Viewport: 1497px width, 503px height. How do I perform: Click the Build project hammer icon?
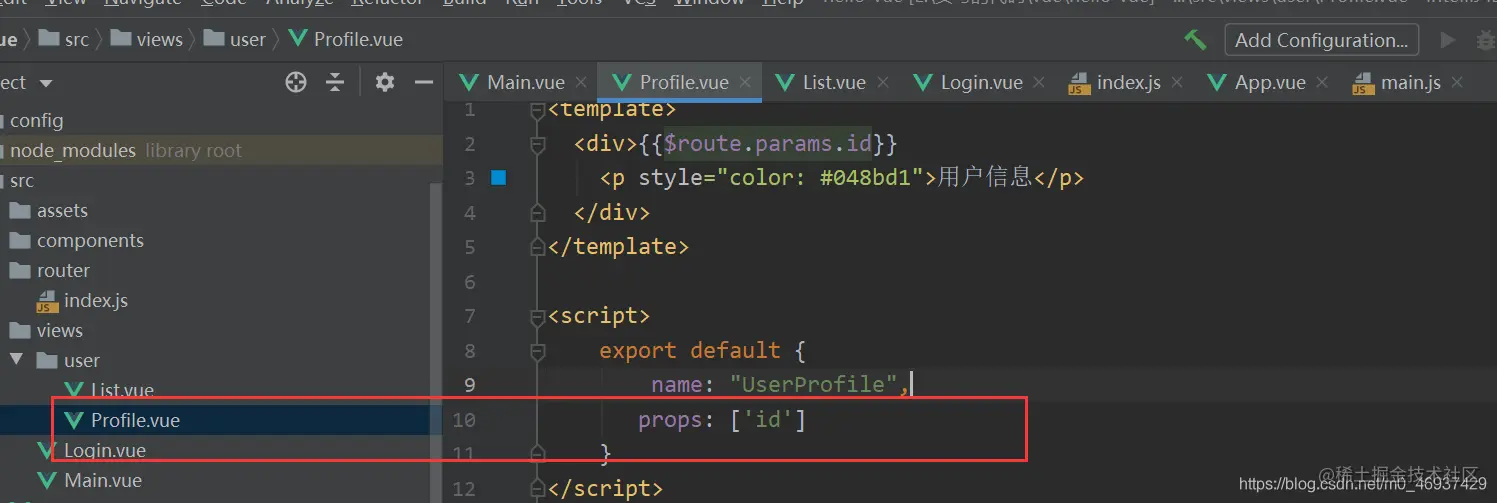point(1195,40)
